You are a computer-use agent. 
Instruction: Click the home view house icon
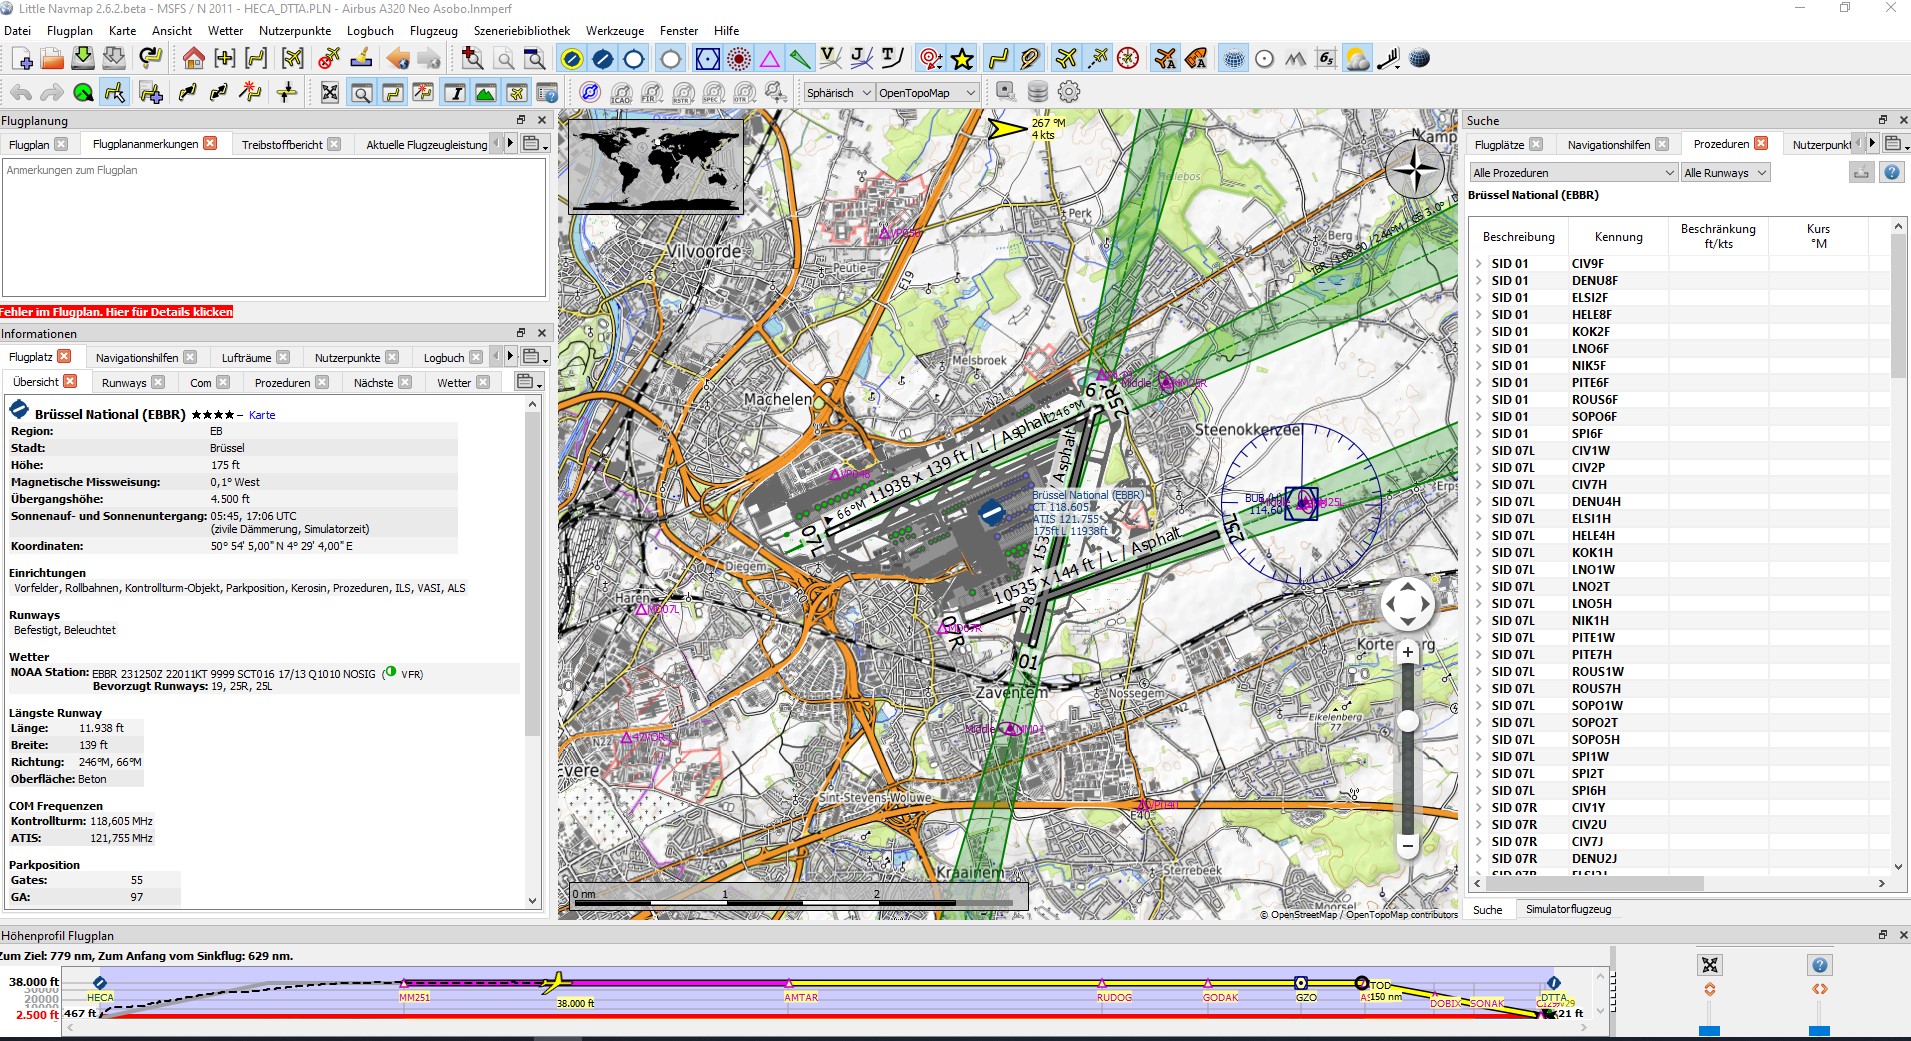[x=193, y=59]
